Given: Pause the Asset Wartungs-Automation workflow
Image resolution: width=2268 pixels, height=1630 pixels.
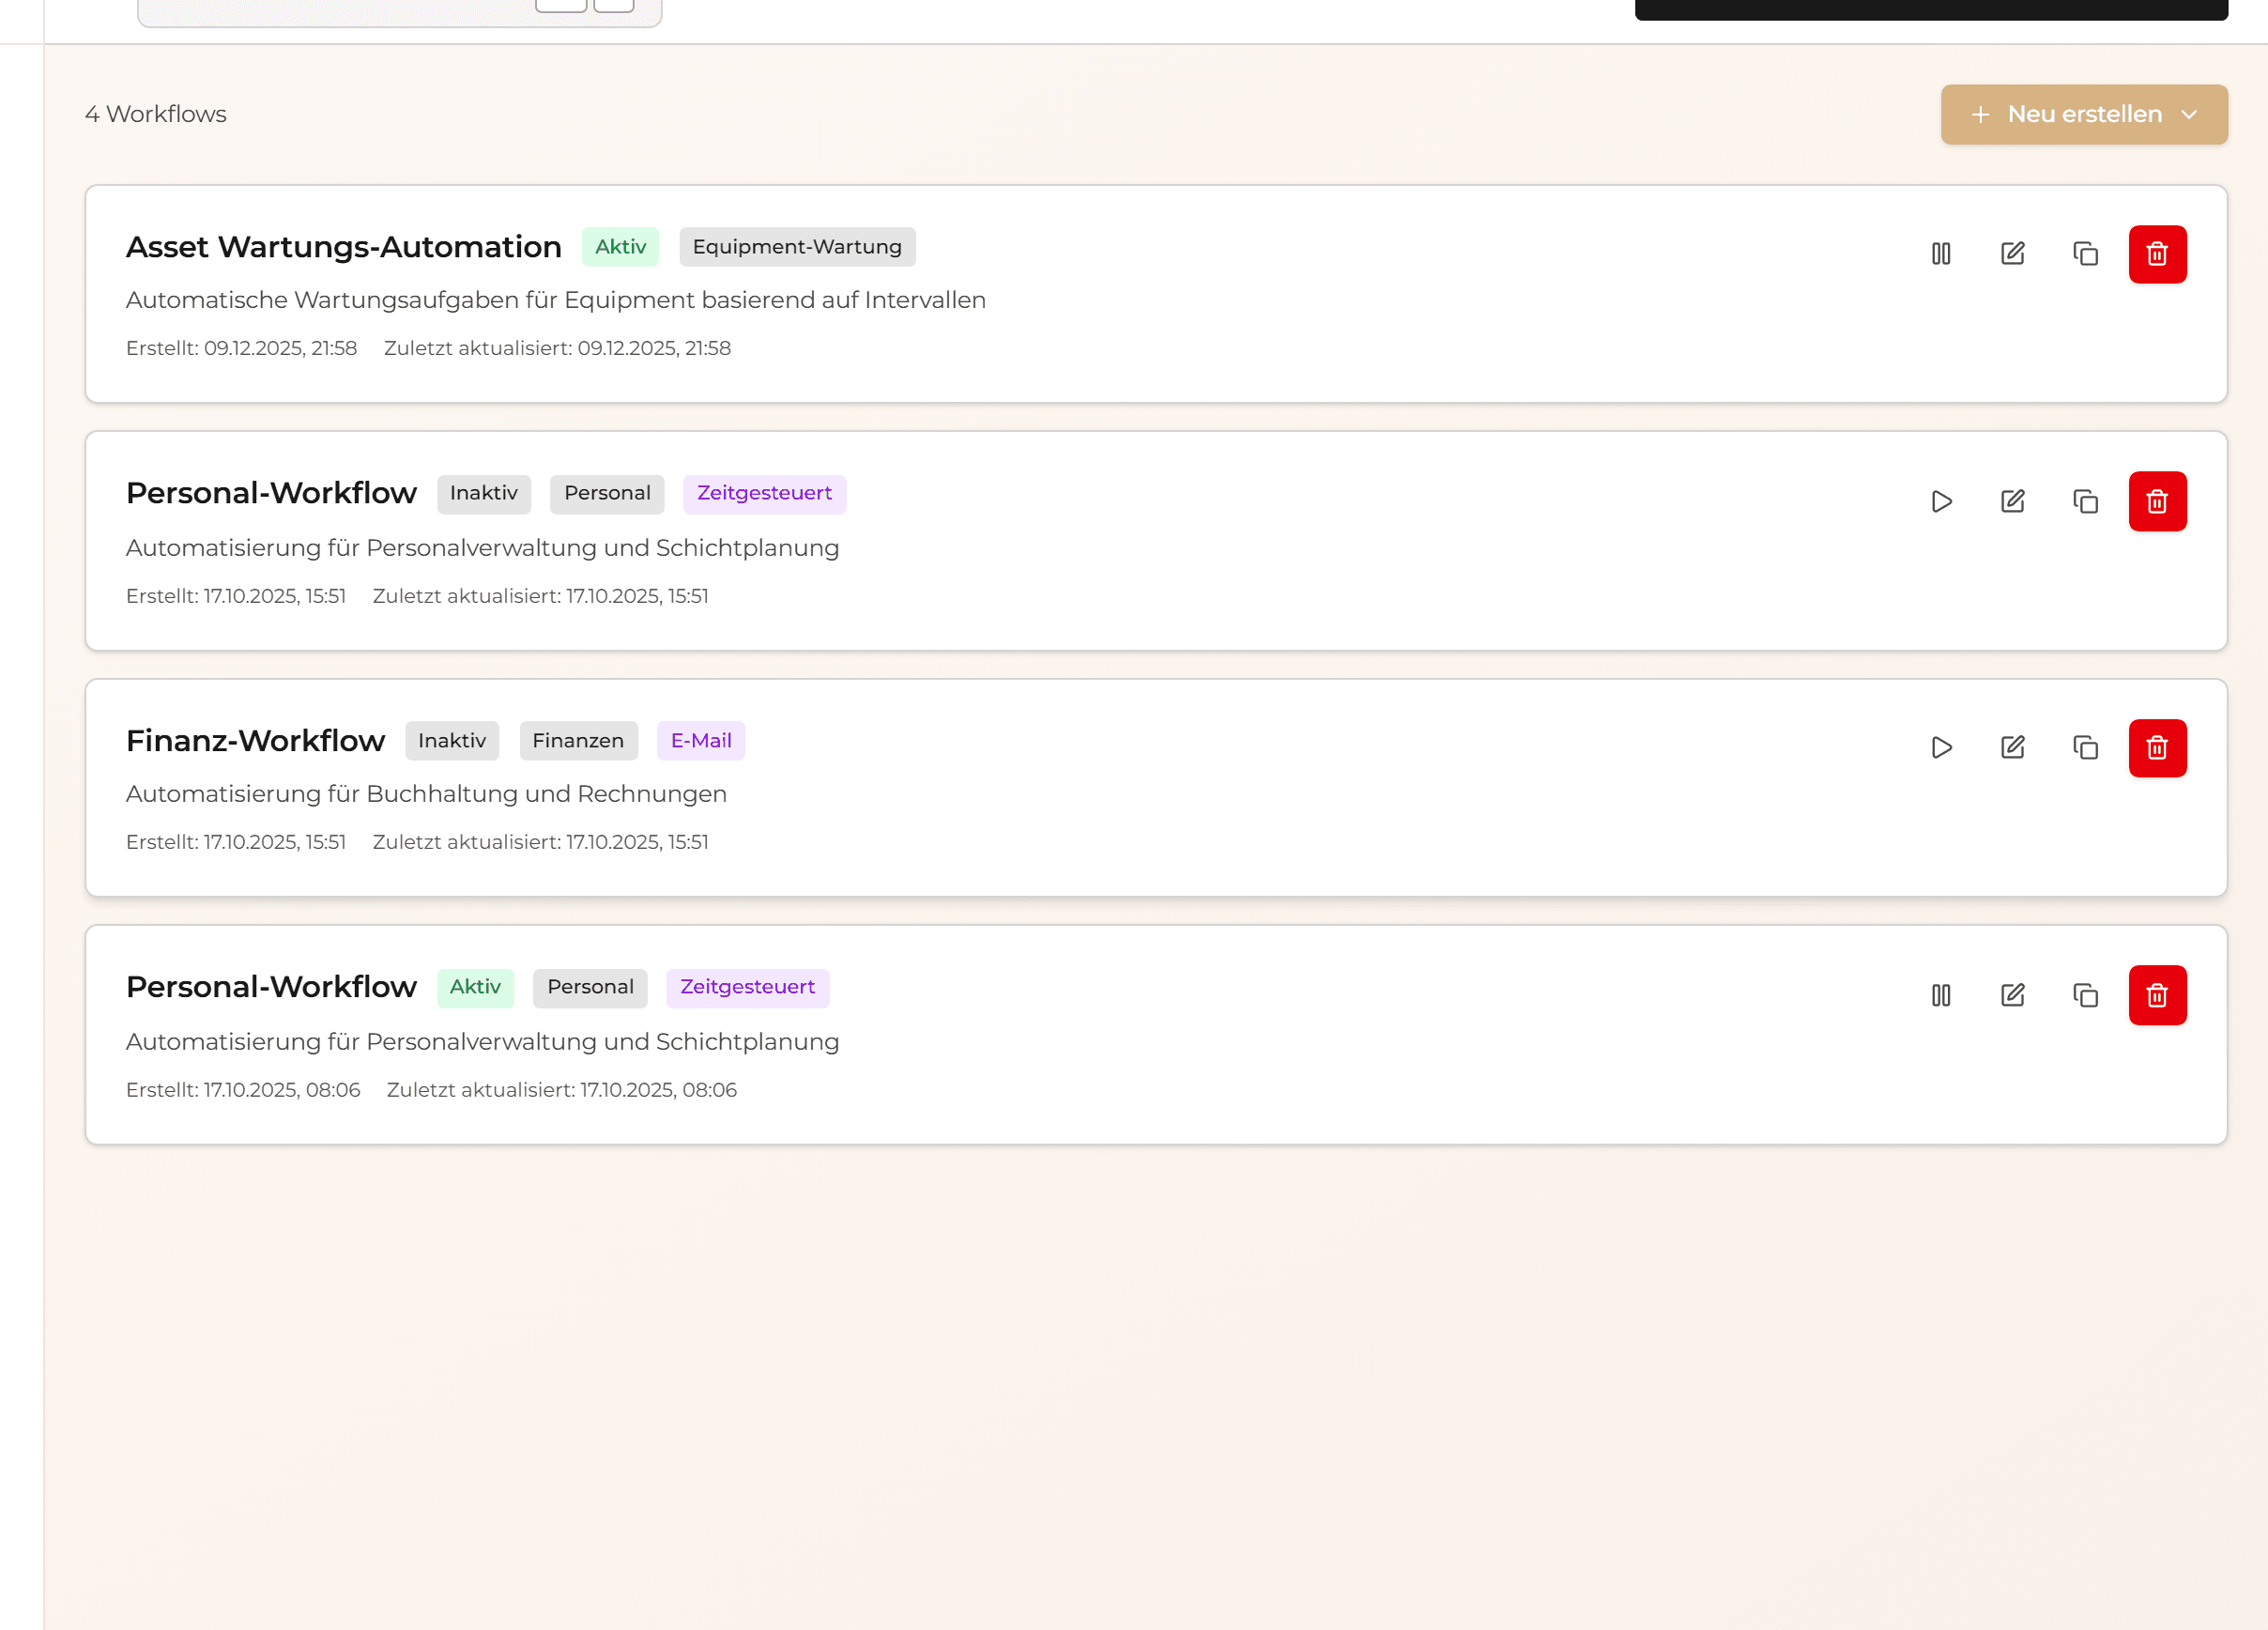Looking at the screenshot, I should [1941, 254].
